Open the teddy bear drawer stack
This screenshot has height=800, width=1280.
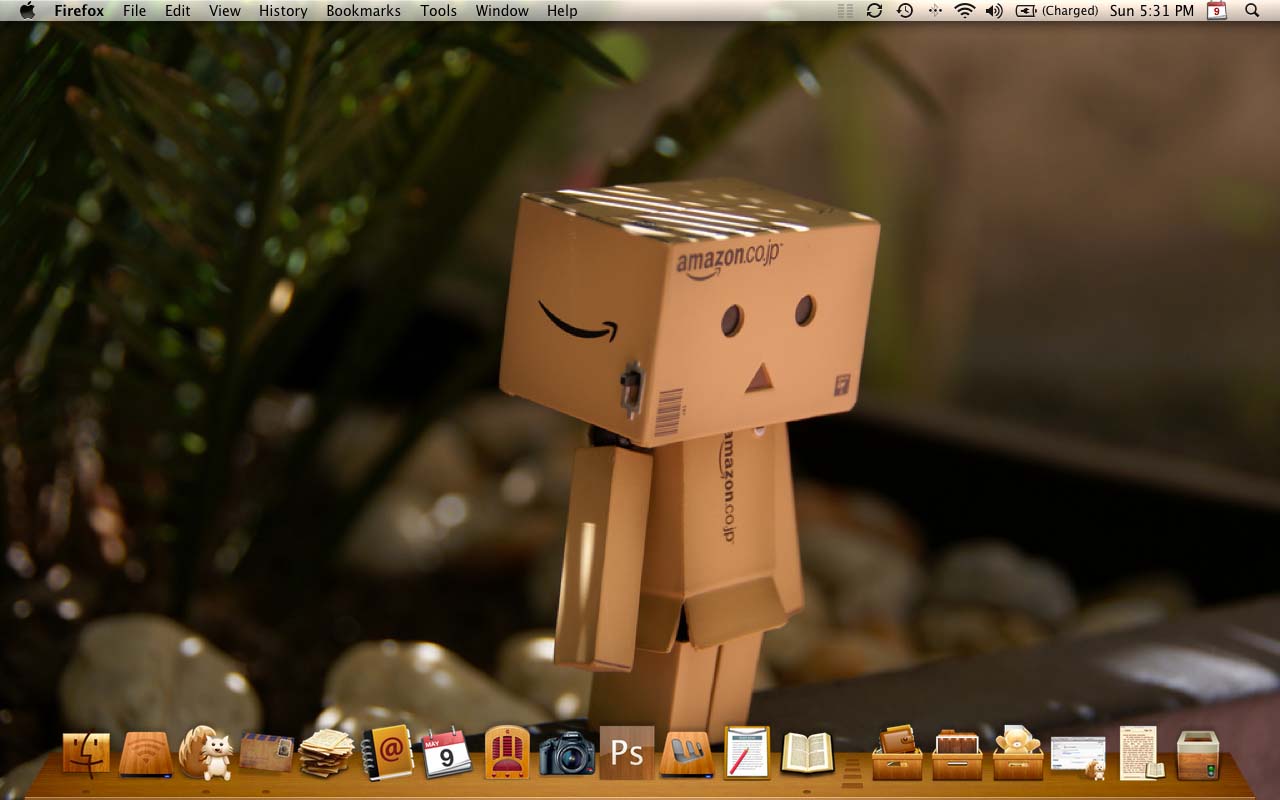(x=1018, y=753)
